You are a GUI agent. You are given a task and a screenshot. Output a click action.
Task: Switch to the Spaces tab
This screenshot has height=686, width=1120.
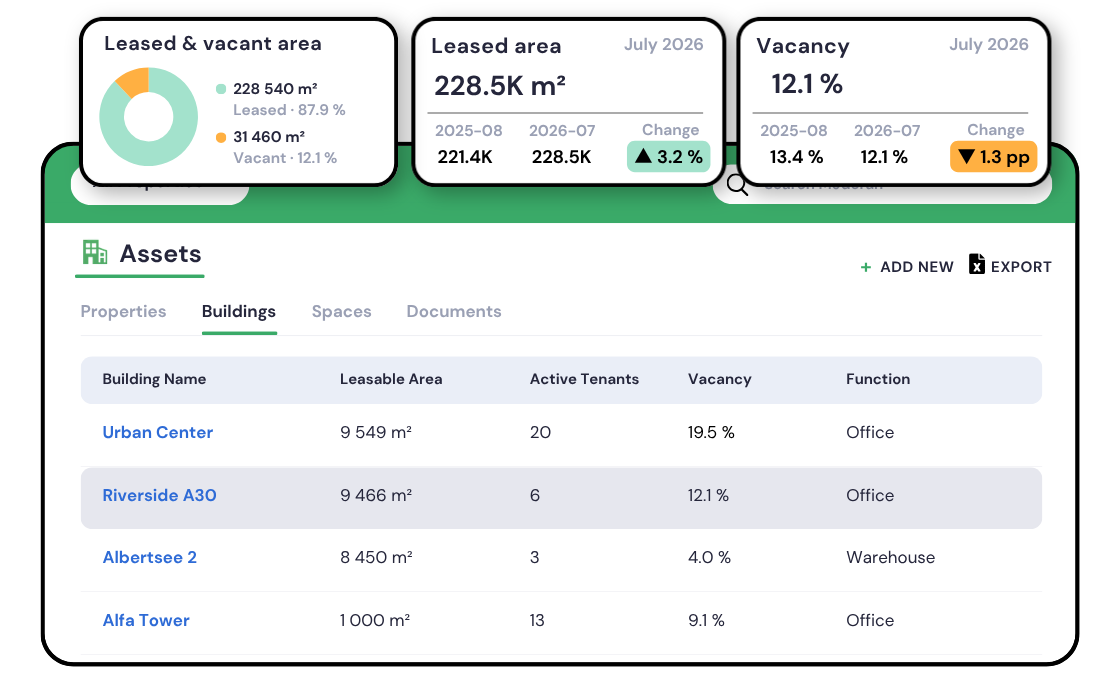[341, 312]
